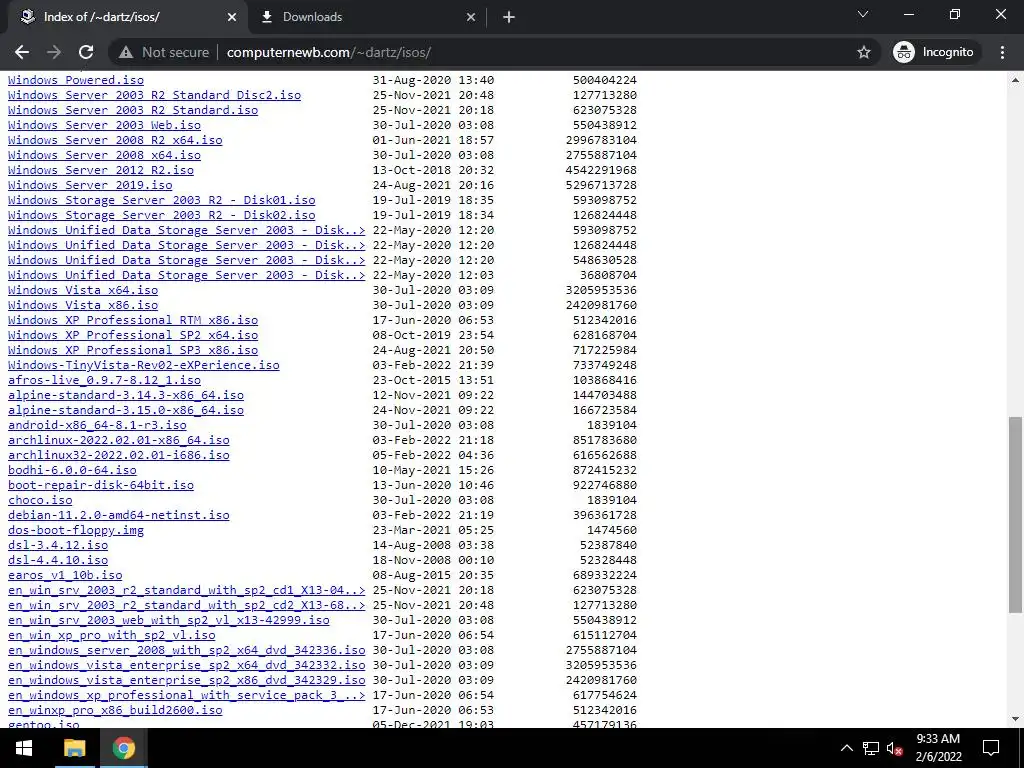Open File Explorer from the taskbar
Viewport: 1024px width, 768px height.
tap(74, 748)
